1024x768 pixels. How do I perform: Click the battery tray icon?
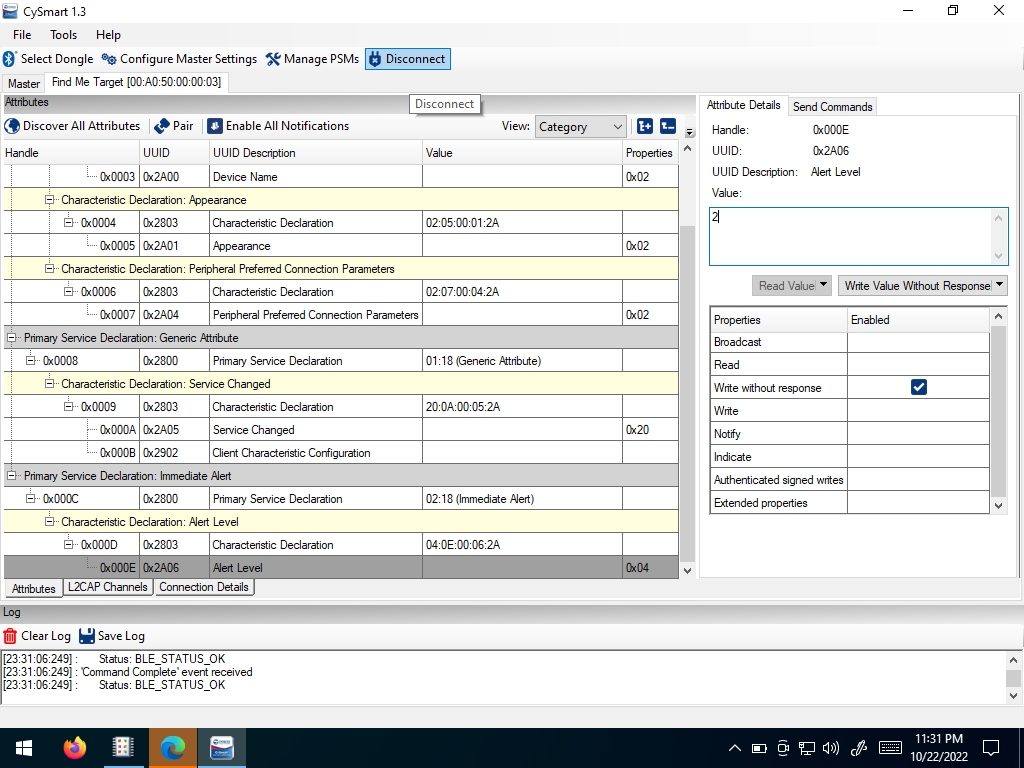[x=759, y=748]
